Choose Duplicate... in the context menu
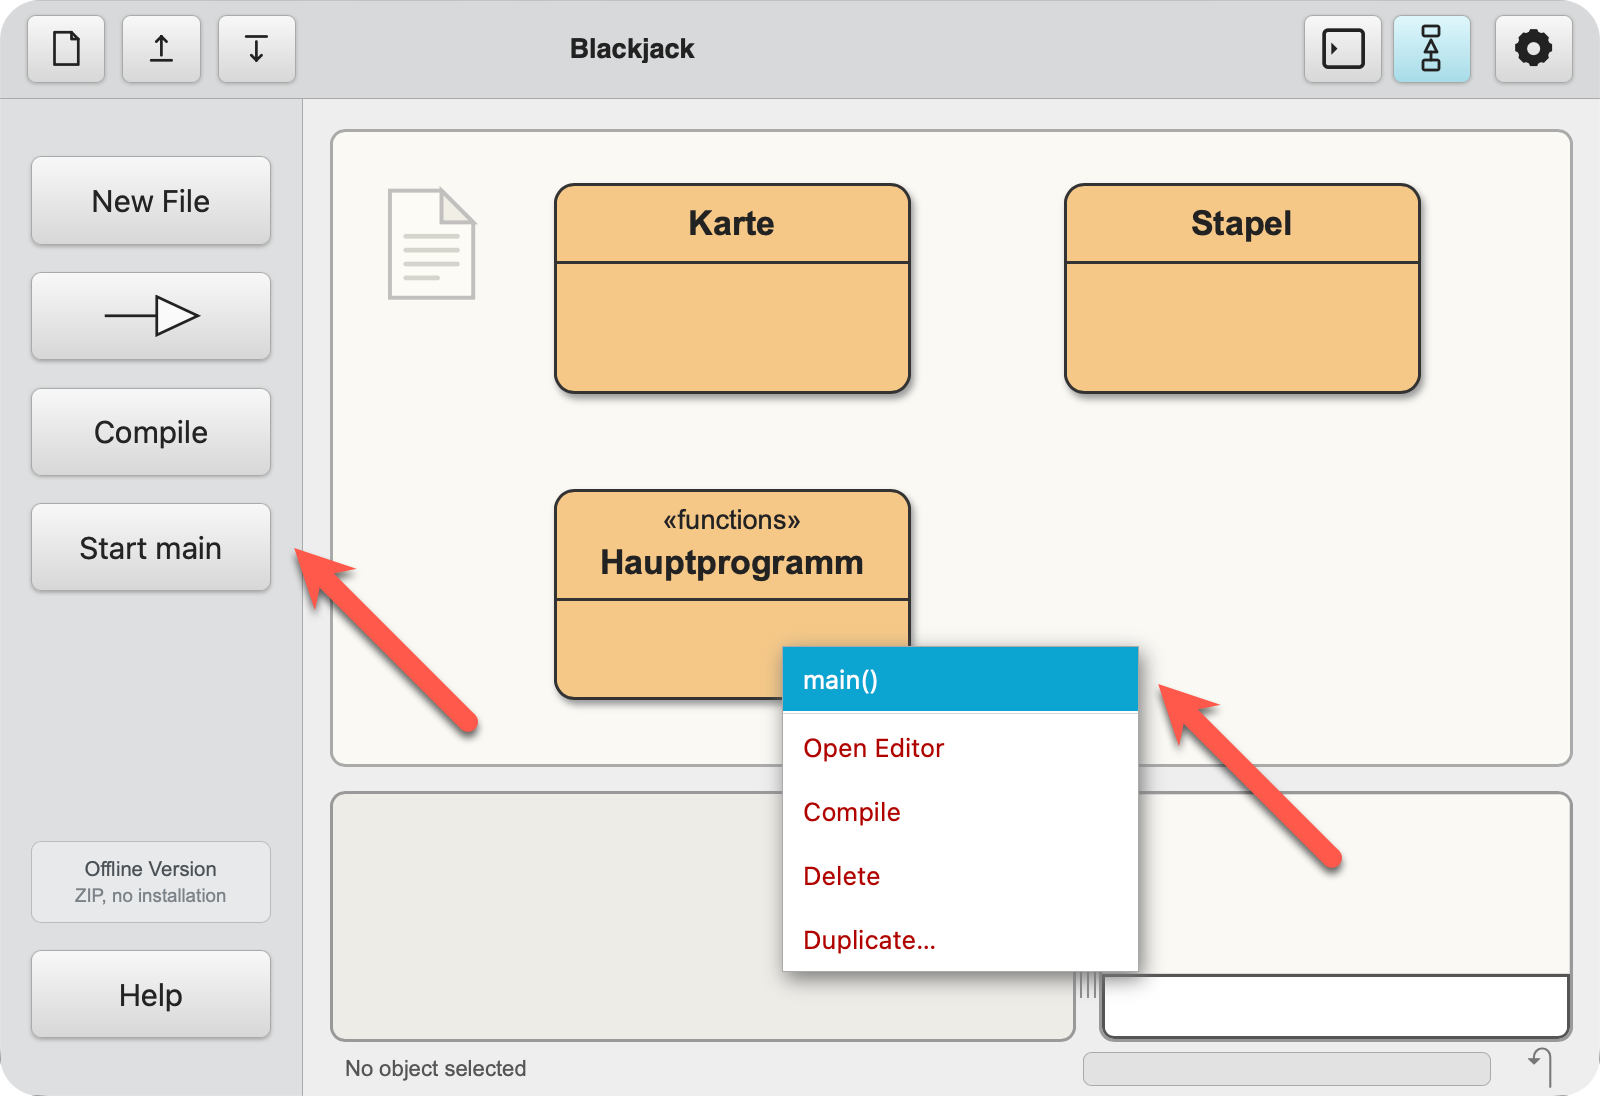This screenshot has width=1600, height=1096. 960,940
